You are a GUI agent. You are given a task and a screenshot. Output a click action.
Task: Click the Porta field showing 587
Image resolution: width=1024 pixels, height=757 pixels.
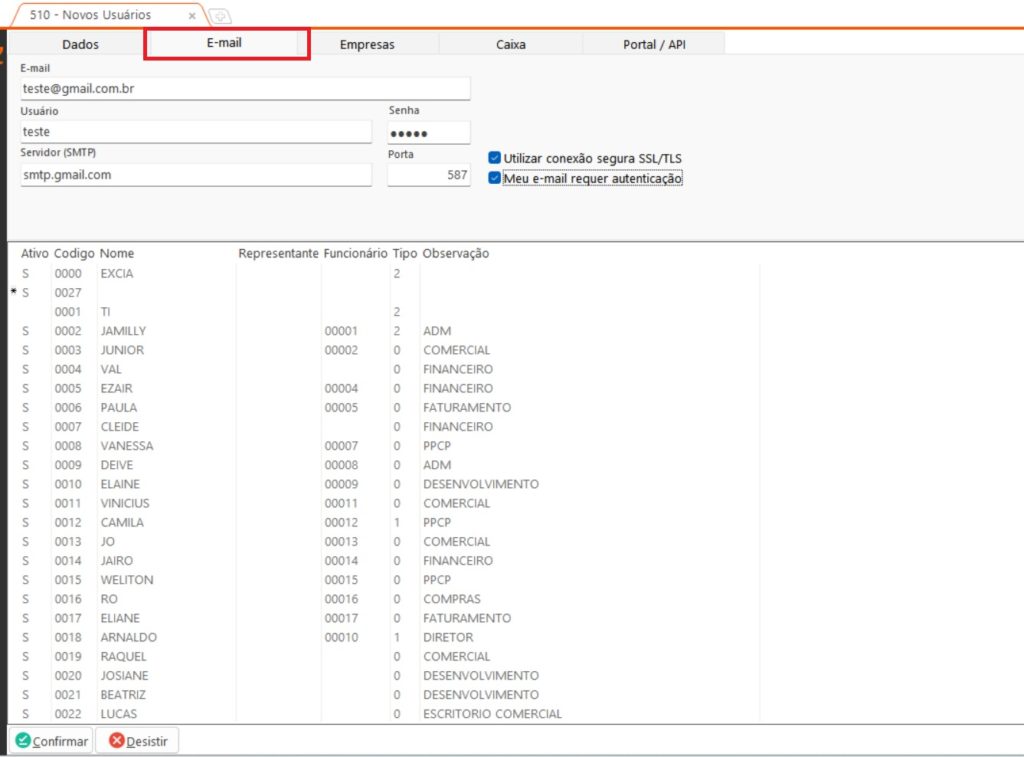[428, 175]
